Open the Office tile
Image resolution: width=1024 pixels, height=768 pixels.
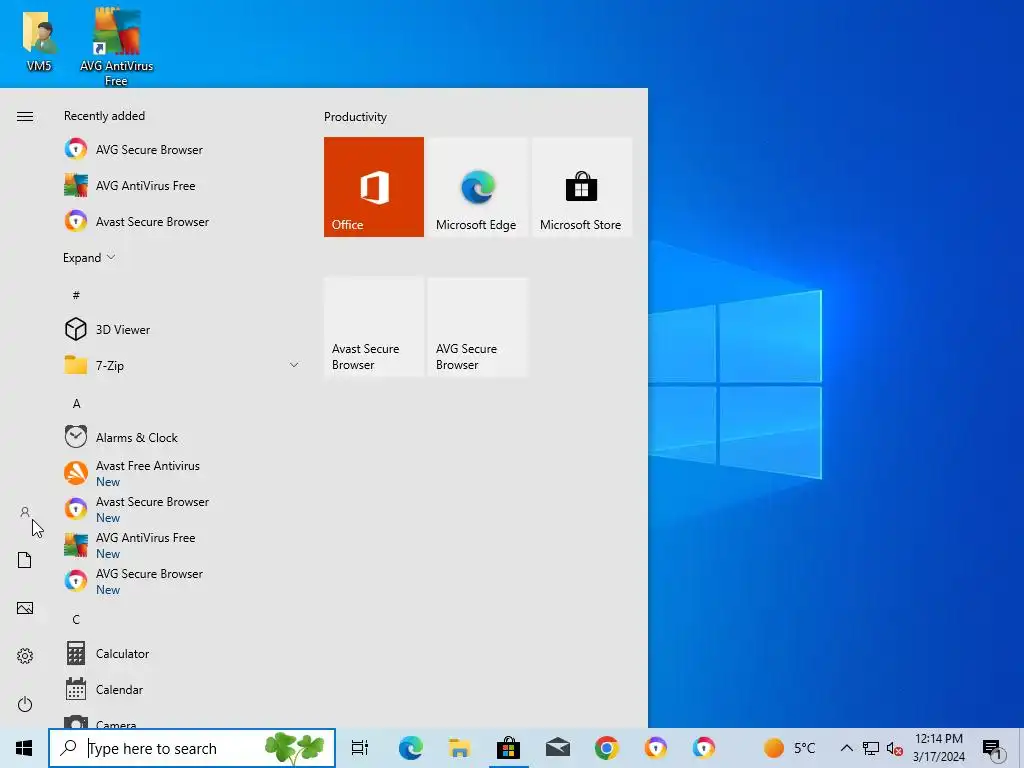click(374, 187)
